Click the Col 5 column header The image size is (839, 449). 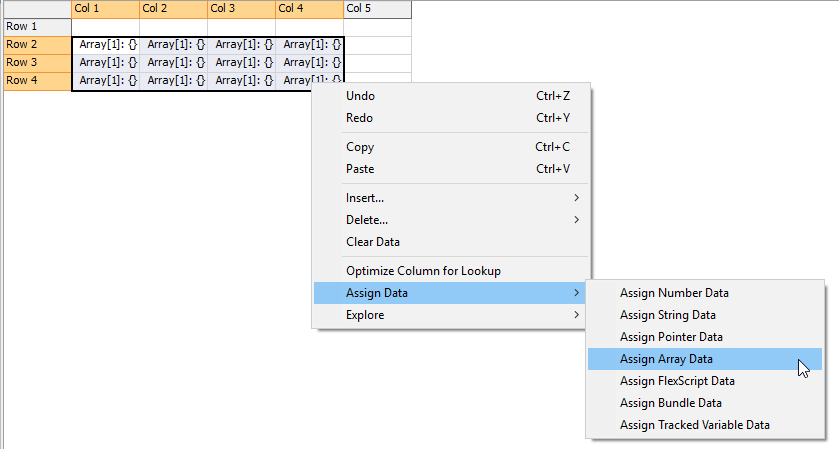pos(377,9)
